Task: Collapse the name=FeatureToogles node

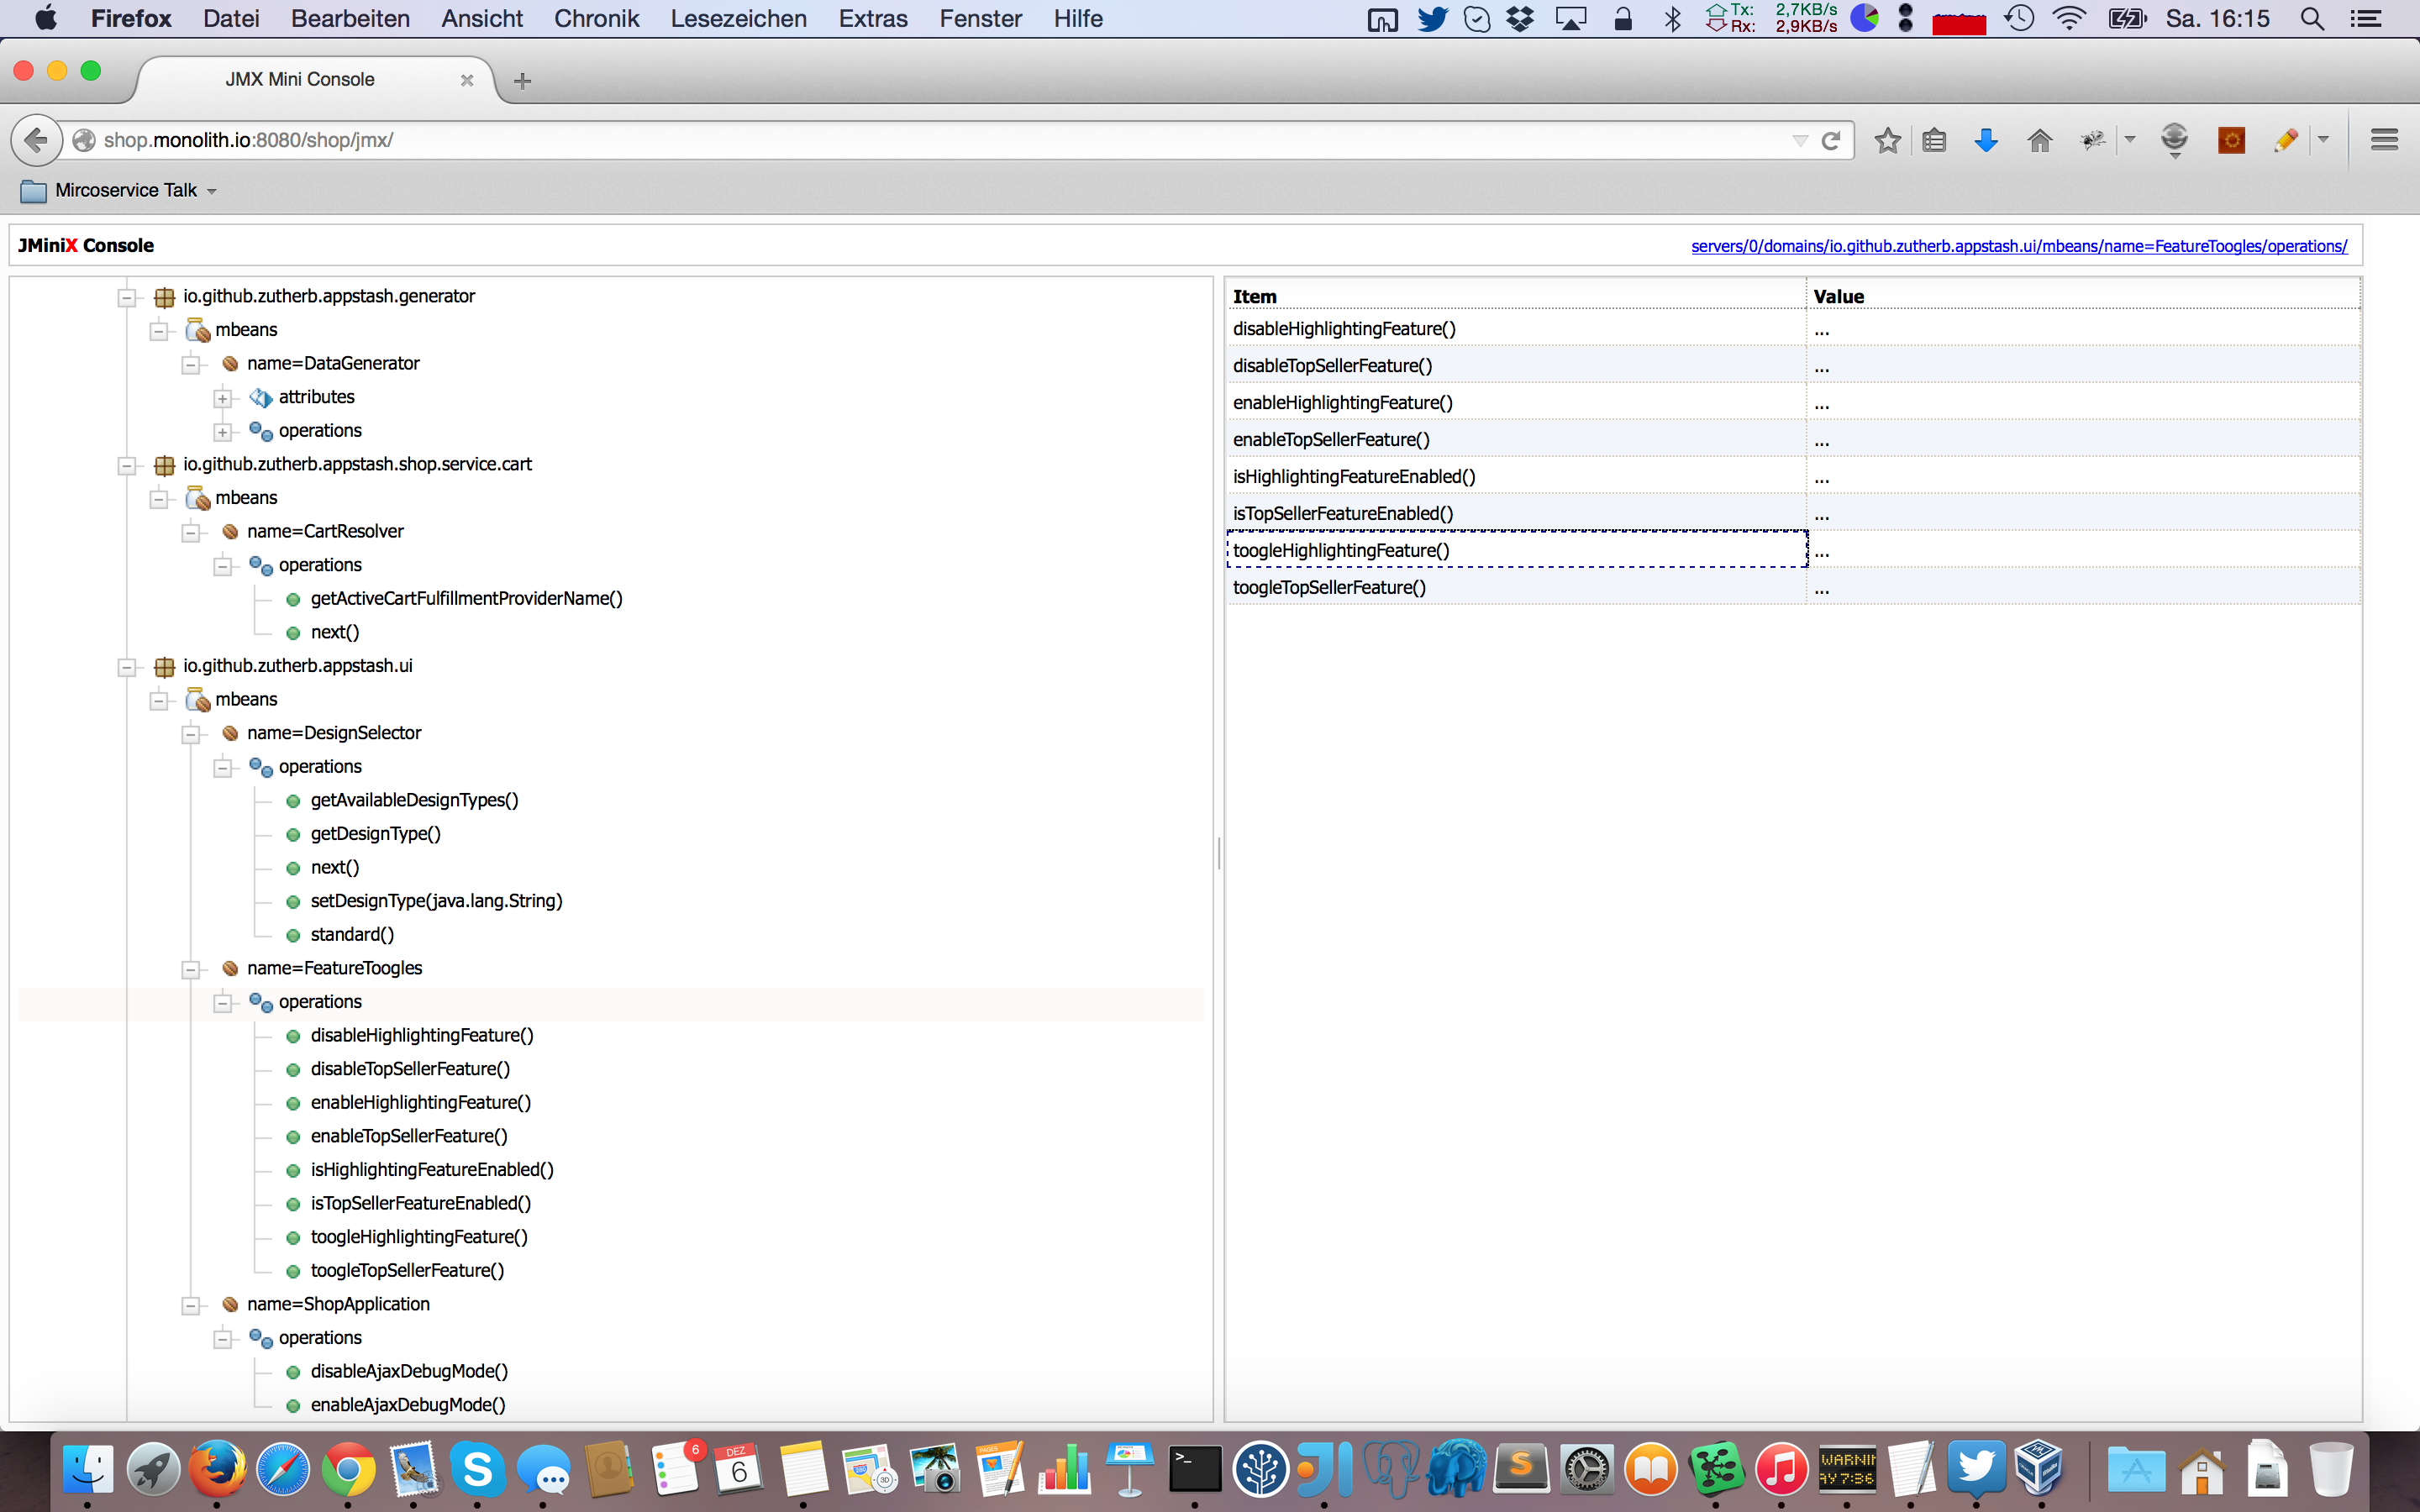Action: click(x=190, y=969)
